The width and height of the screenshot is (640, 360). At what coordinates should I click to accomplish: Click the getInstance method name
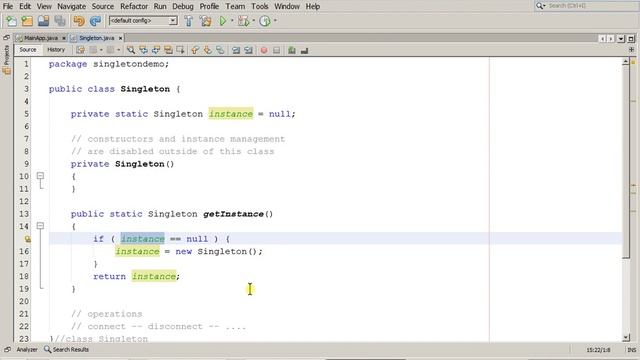[233, 214]
